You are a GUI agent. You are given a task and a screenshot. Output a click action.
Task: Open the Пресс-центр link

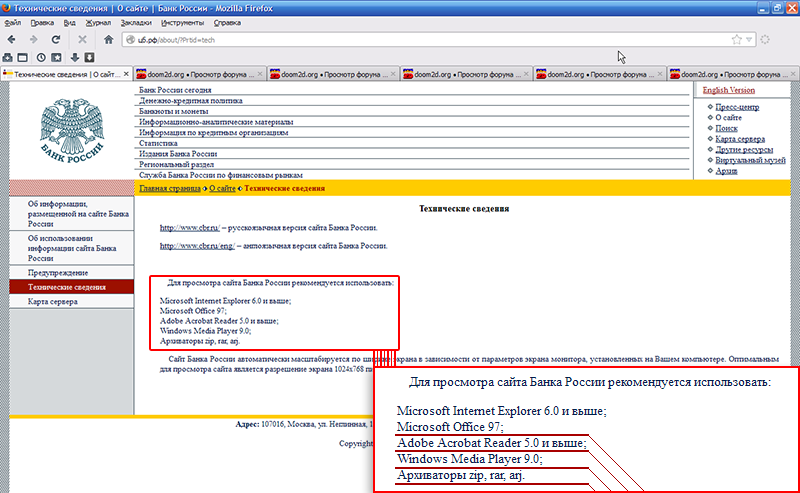point(738,106)
